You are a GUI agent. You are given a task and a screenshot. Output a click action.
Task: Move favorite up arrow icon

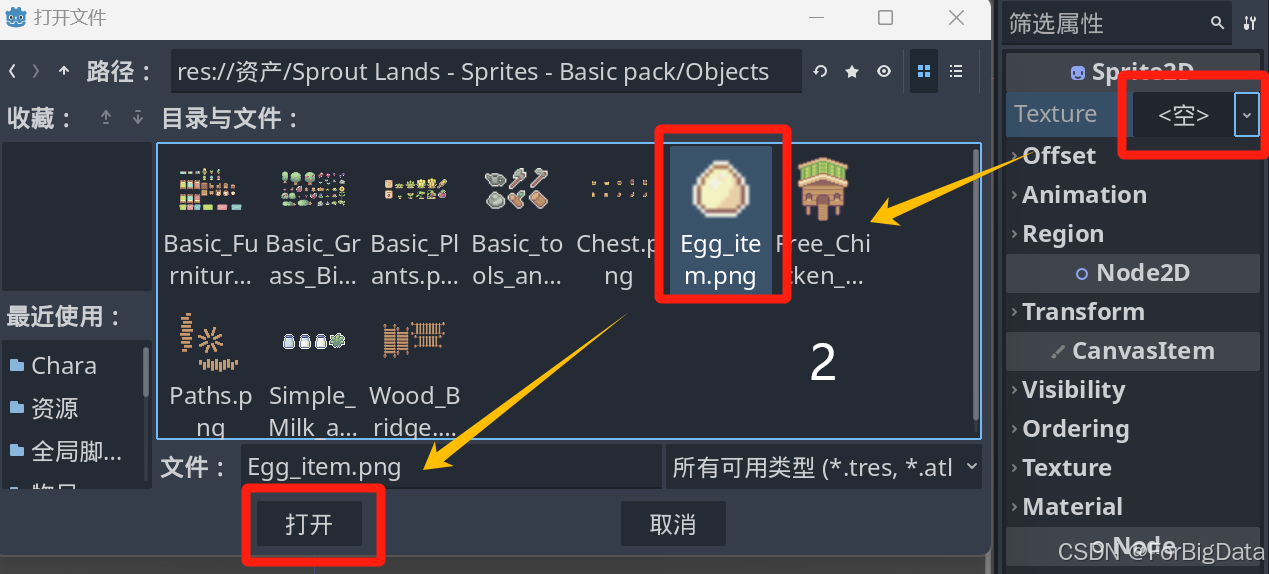tap(106, 118)
